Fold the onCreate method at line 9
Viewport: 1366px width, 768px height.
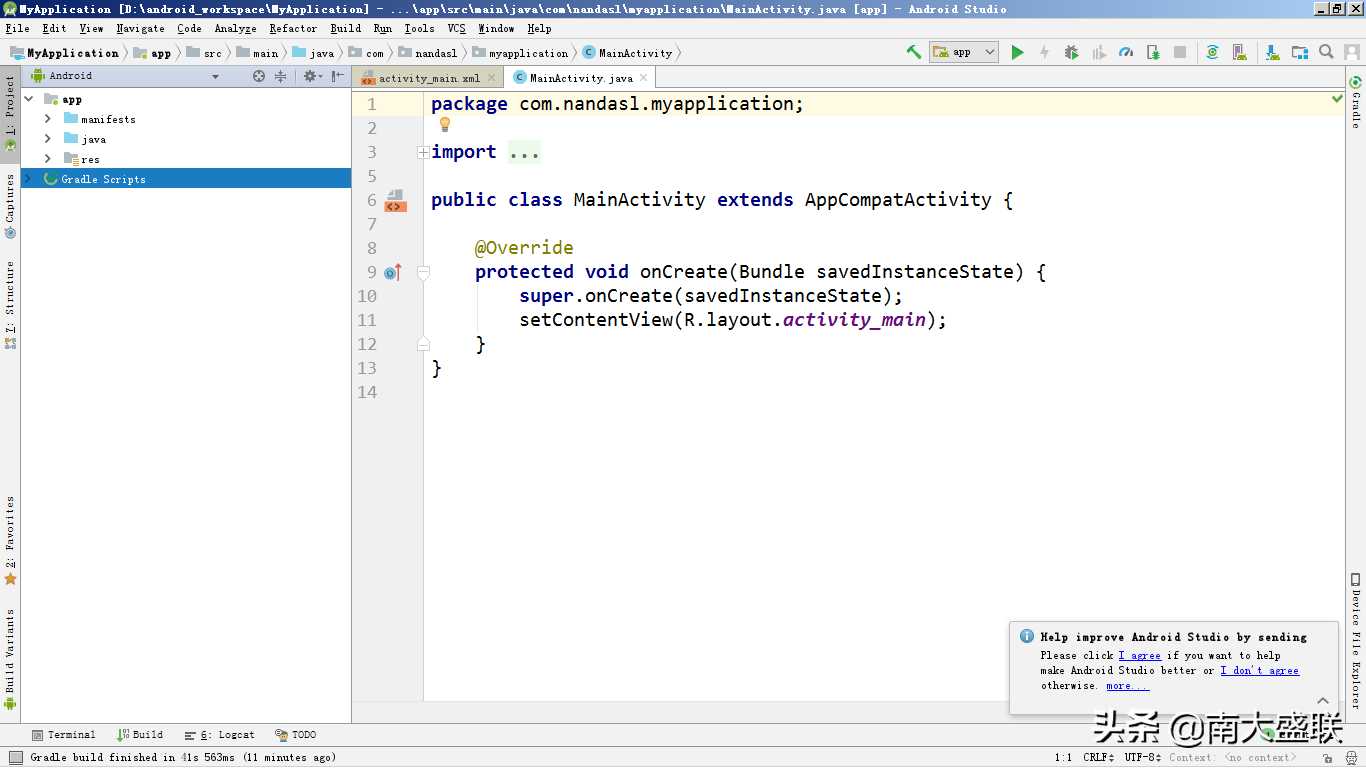pyautogui.click(x=423, y=272)
